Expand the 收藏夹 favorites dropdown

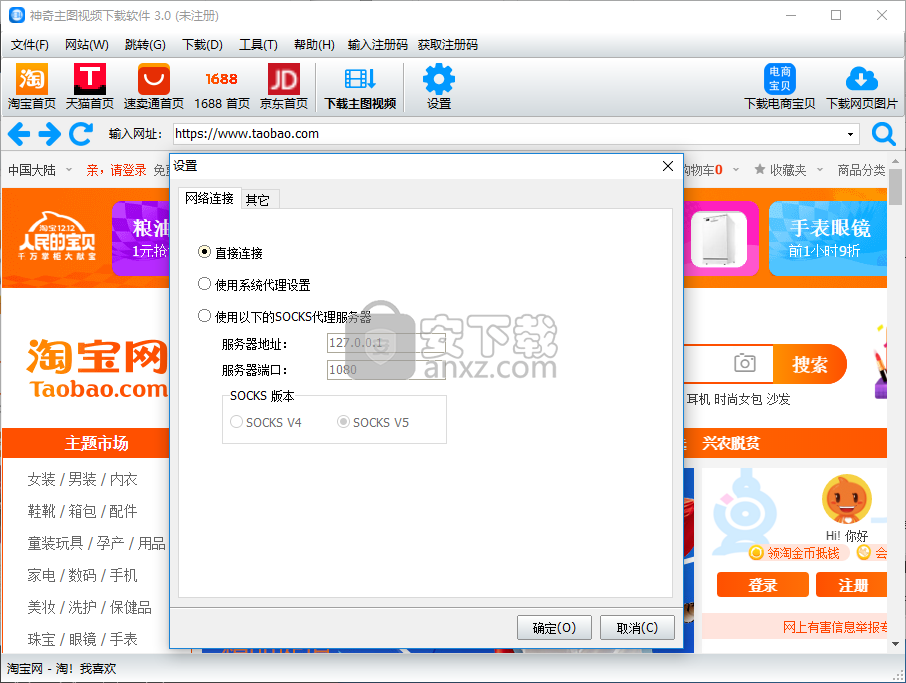click(819, 169)
